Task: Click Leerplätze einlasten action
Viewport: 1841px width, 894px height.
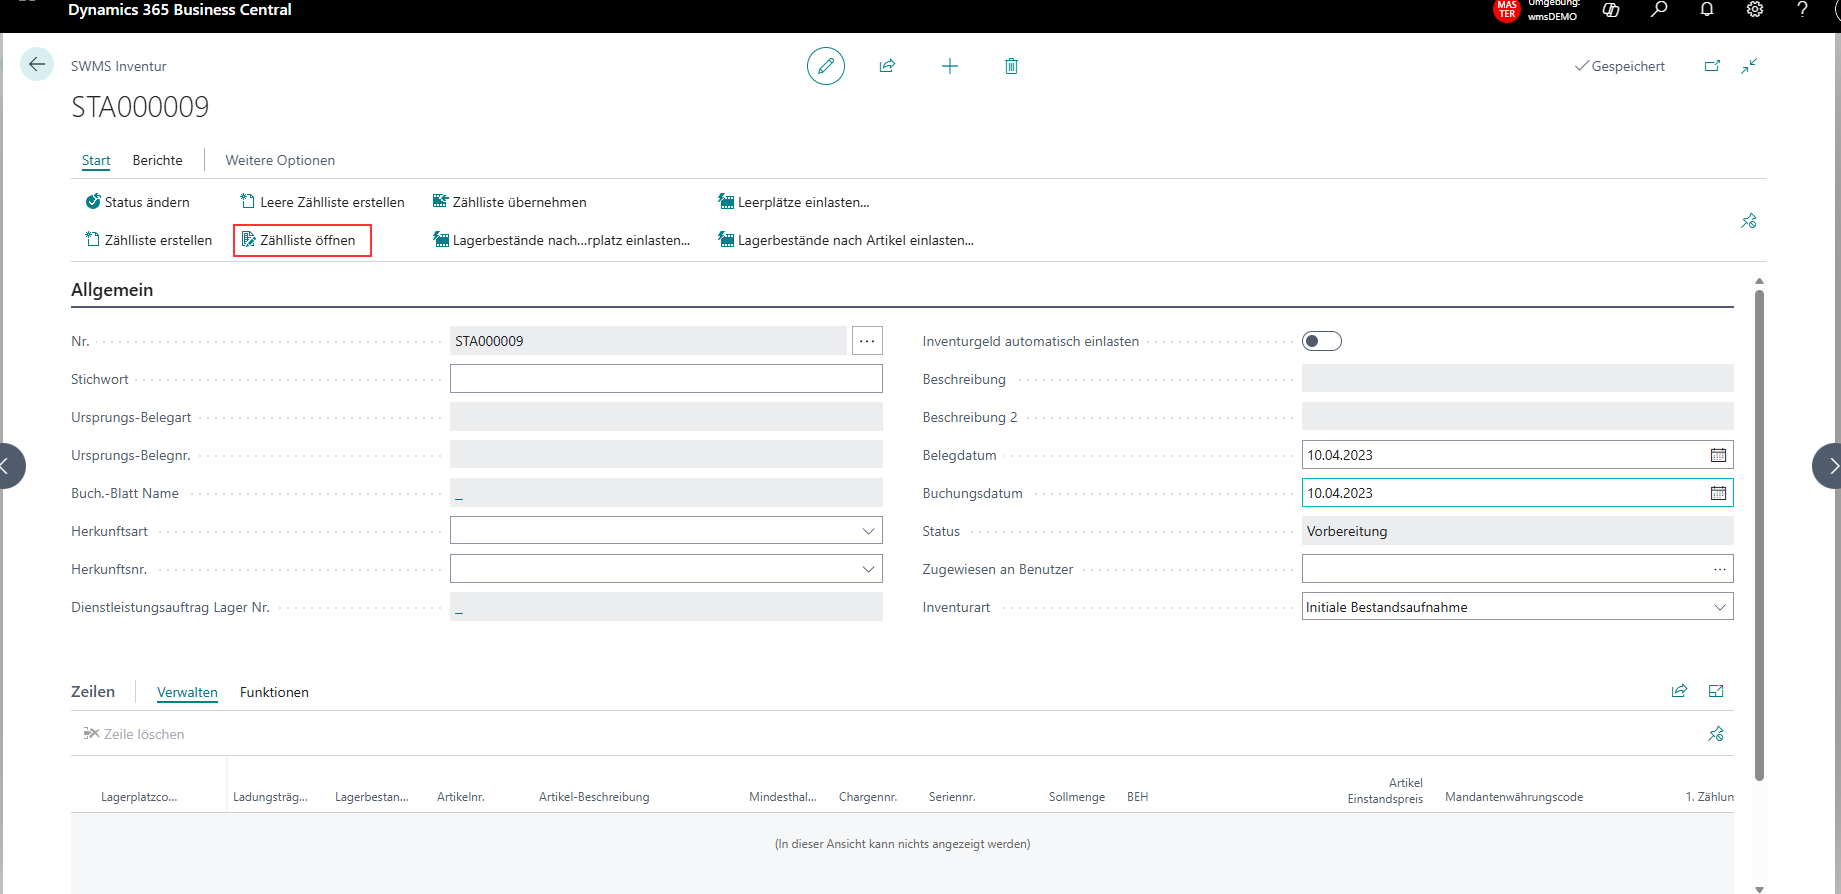Action: tap(794, 202)
